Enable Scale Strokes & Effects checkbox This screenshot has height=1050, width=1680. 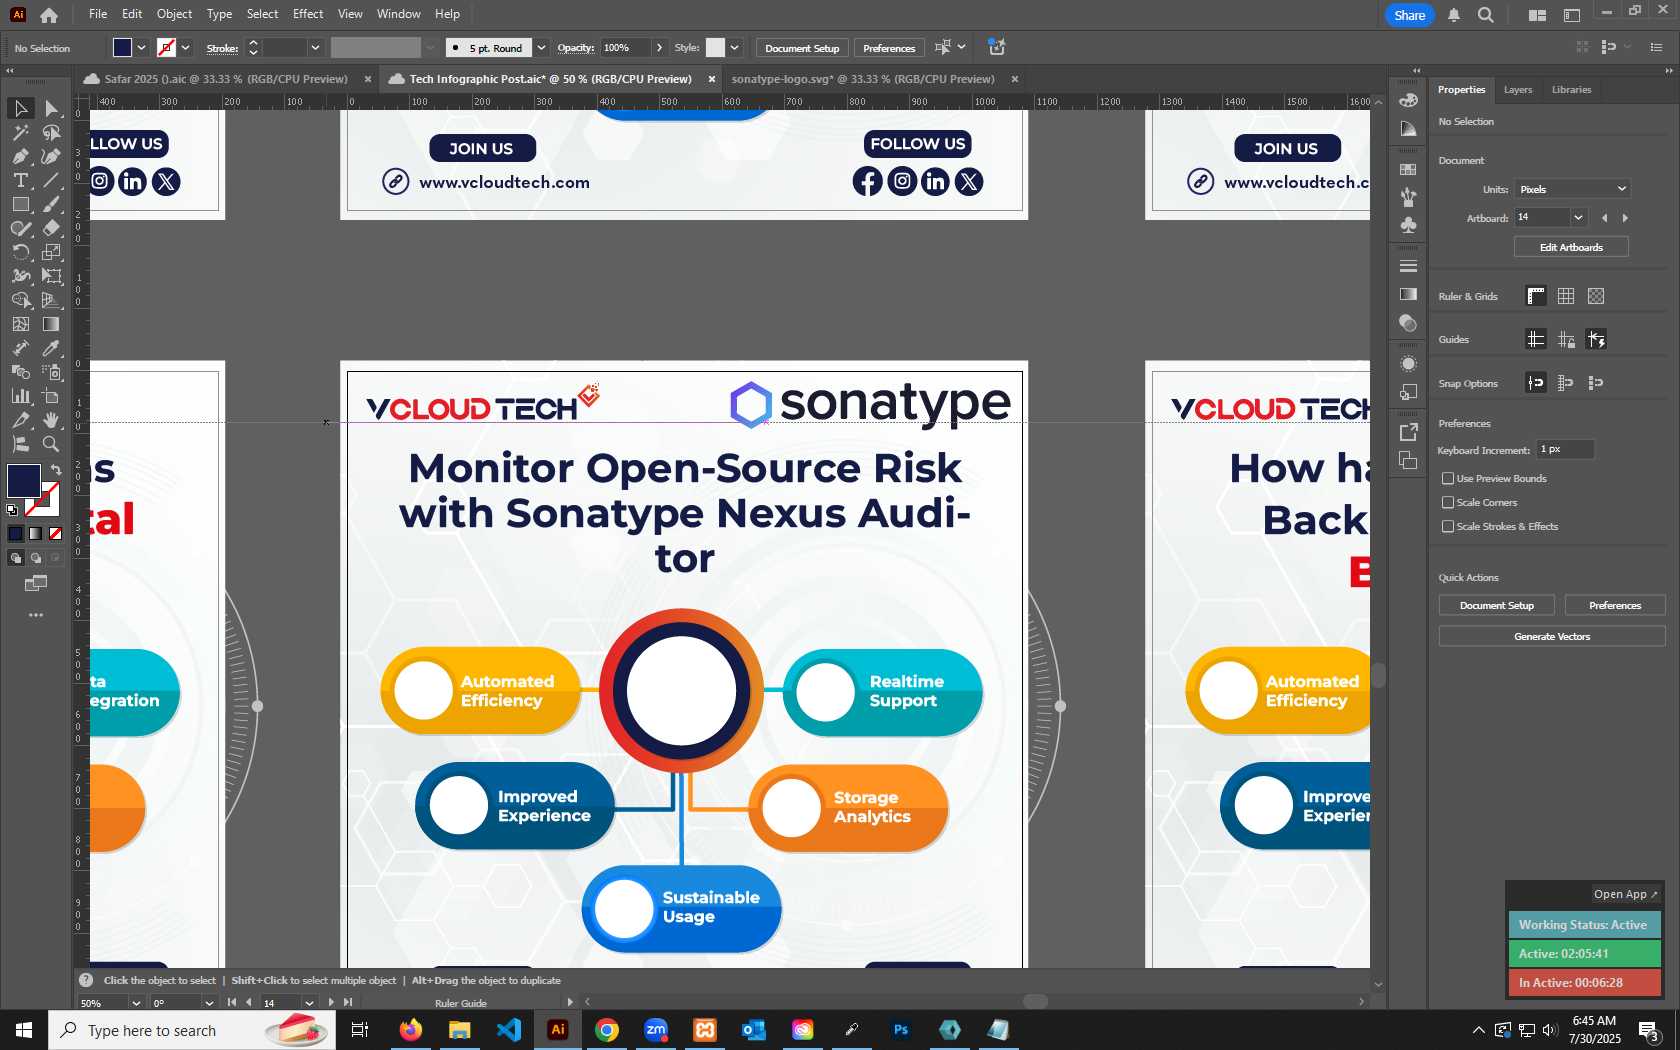(x=1448, y=527)
